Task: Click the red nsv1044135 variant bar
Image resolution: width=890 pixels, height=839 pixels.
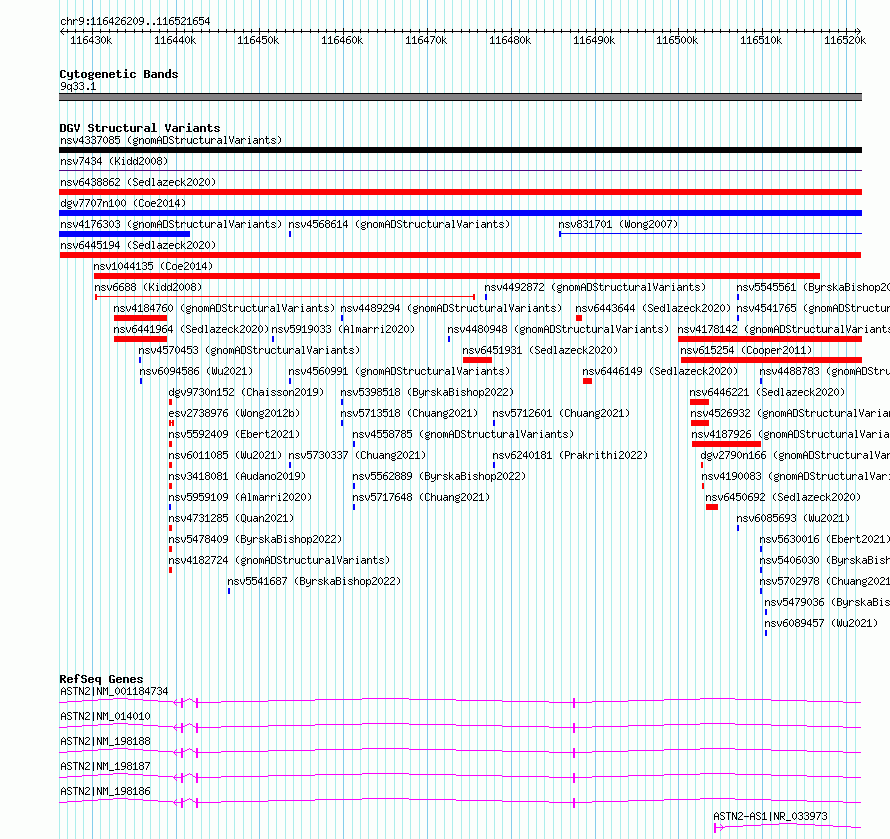Action: point(457,276)
